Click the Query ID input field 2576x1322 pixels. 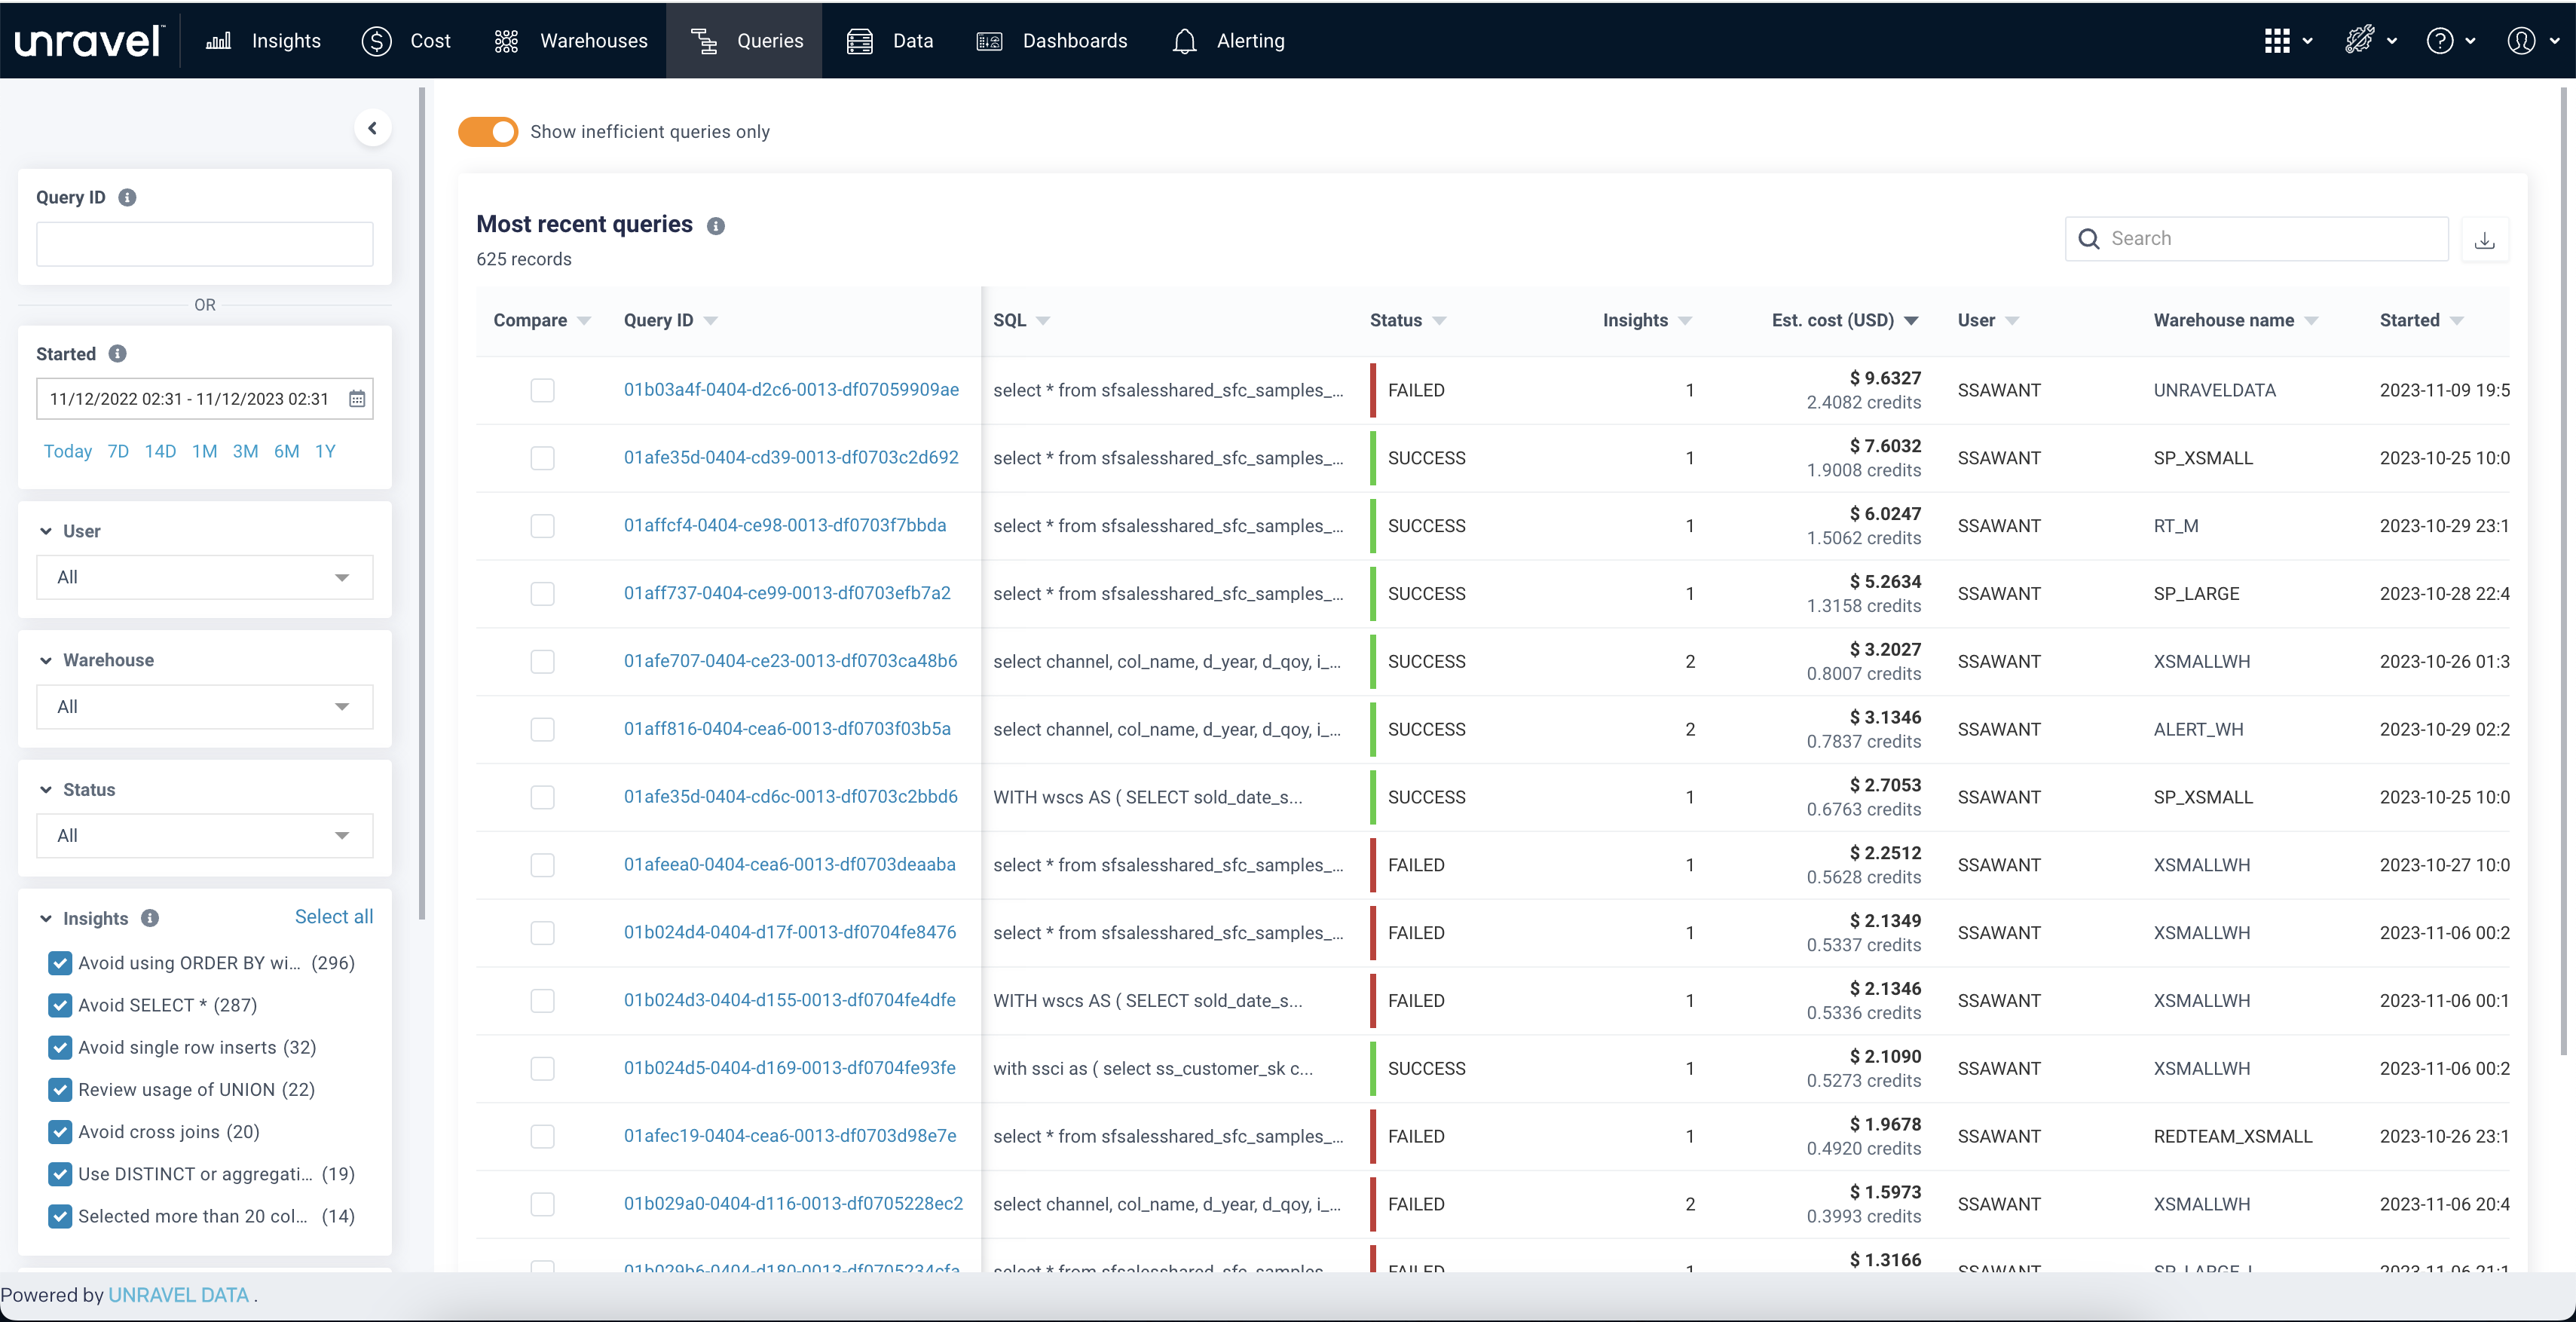(x=205, y=244)
